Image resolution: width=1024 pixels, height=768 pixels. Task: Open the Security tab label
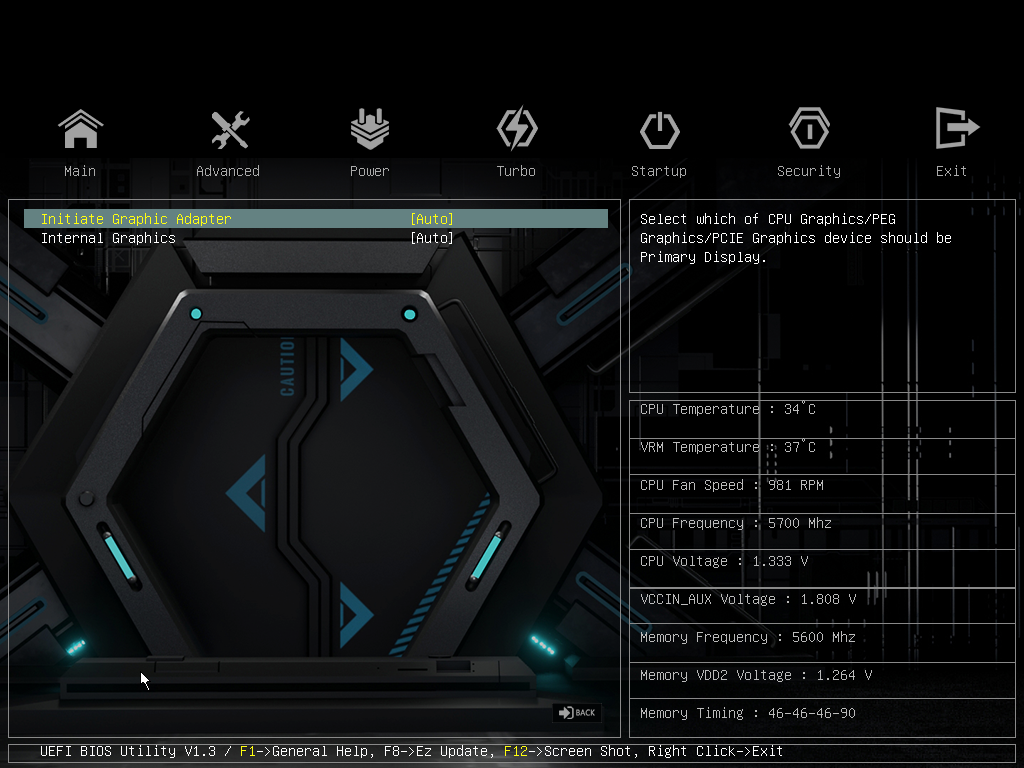coord(809,171)
